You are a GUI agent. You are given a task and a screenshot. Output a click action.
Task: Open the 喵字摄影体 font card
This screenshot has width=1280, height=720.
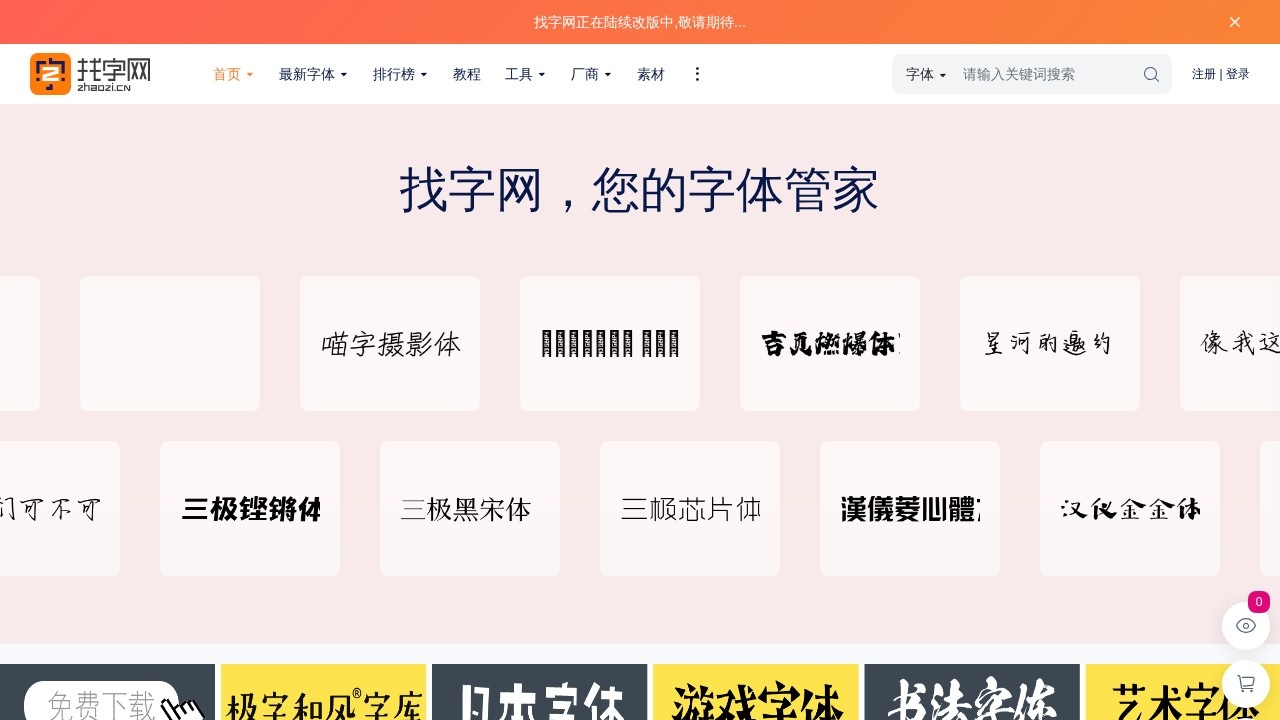tap(389, 343)
